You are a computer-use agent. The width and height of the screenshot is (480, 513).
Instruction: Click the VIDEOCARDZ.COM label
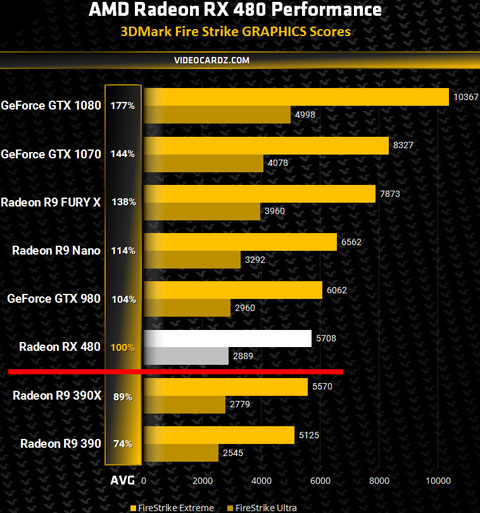[212, 60]
